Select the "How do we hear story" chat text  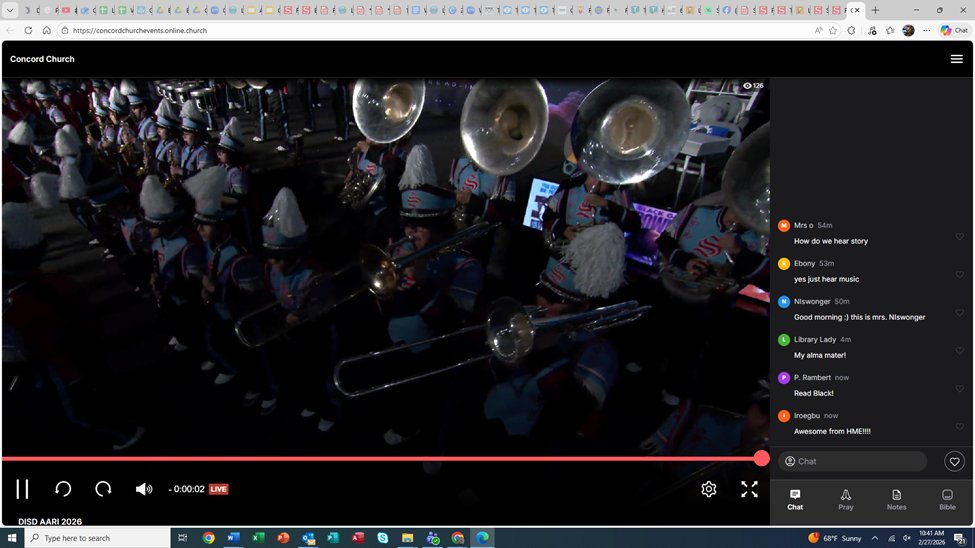click(x=831, y=241)
